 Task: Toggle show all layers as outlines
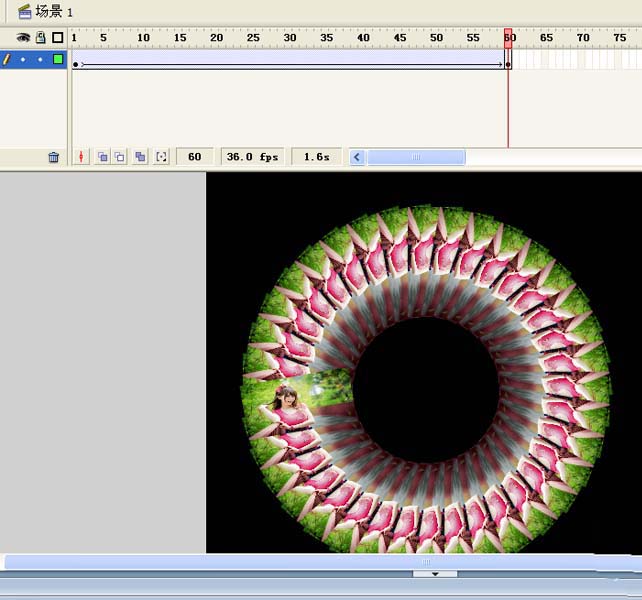coord(58,38)
